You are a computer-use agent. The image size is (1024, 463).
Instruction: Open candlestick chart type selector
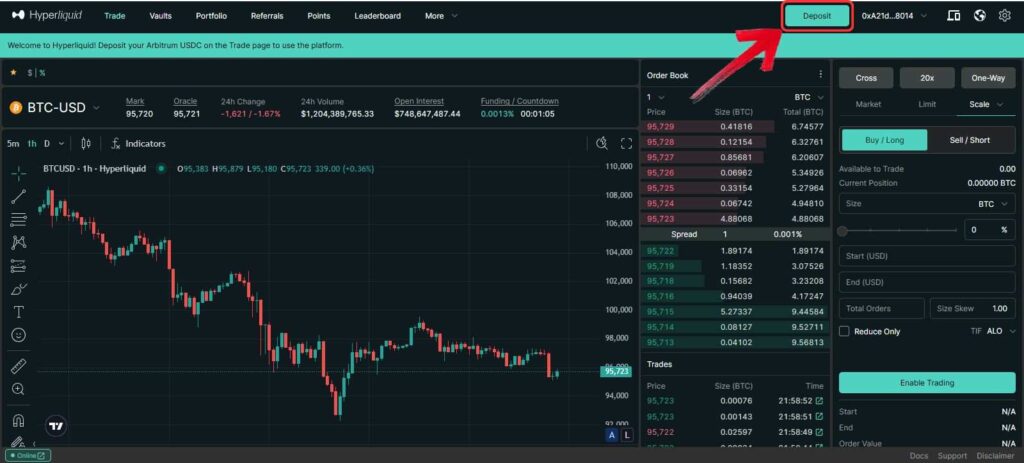click(x=86, y=143)
